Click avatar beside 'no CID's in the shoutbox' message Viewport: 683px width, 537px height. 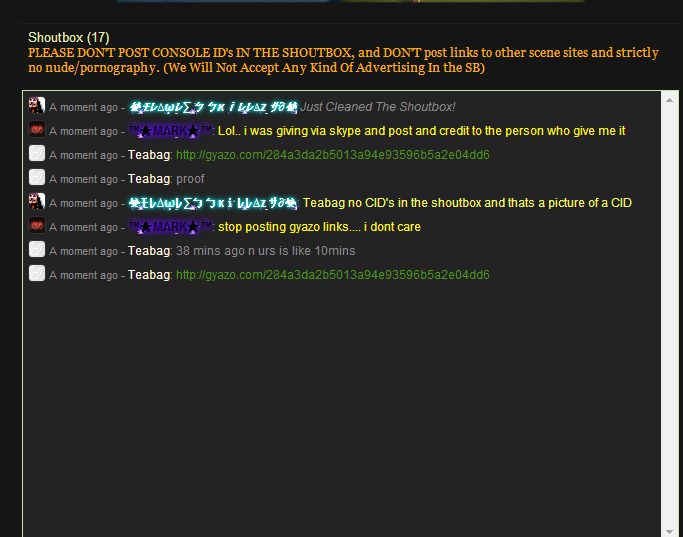click(x=37, y=201)
